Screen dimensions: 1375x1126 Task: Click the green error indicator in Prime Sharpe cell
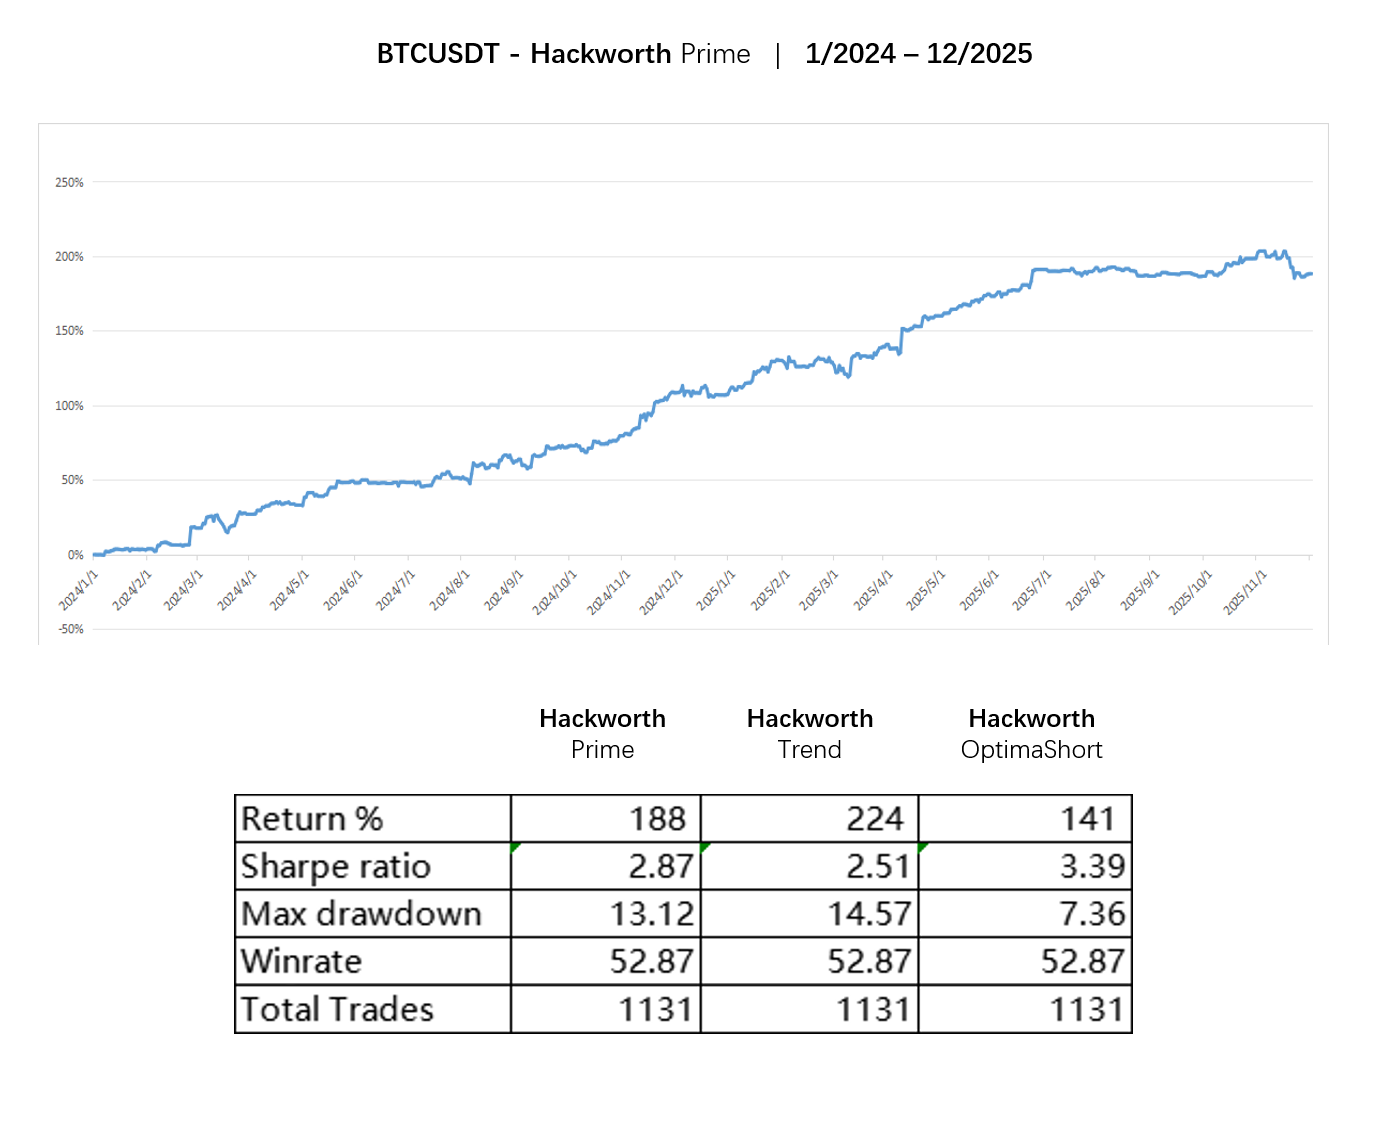[515, 848]
